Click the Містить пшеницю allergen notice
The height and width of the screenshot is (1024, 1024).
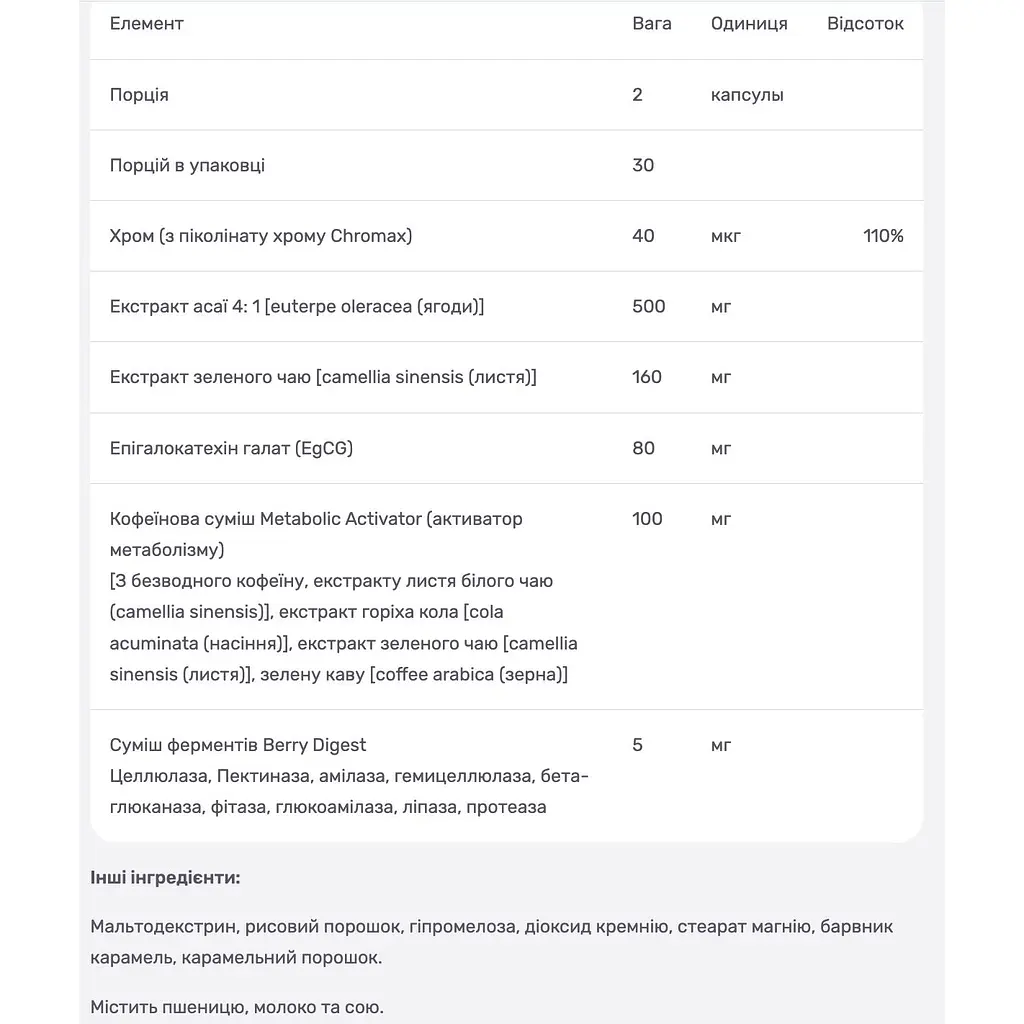tap(237, 1007)
